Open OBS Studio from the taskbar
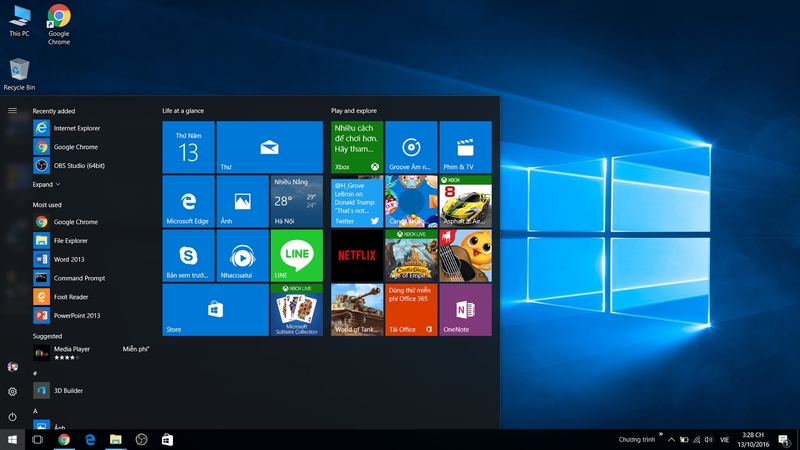The image size is (800, 450). tap(141, 439)
